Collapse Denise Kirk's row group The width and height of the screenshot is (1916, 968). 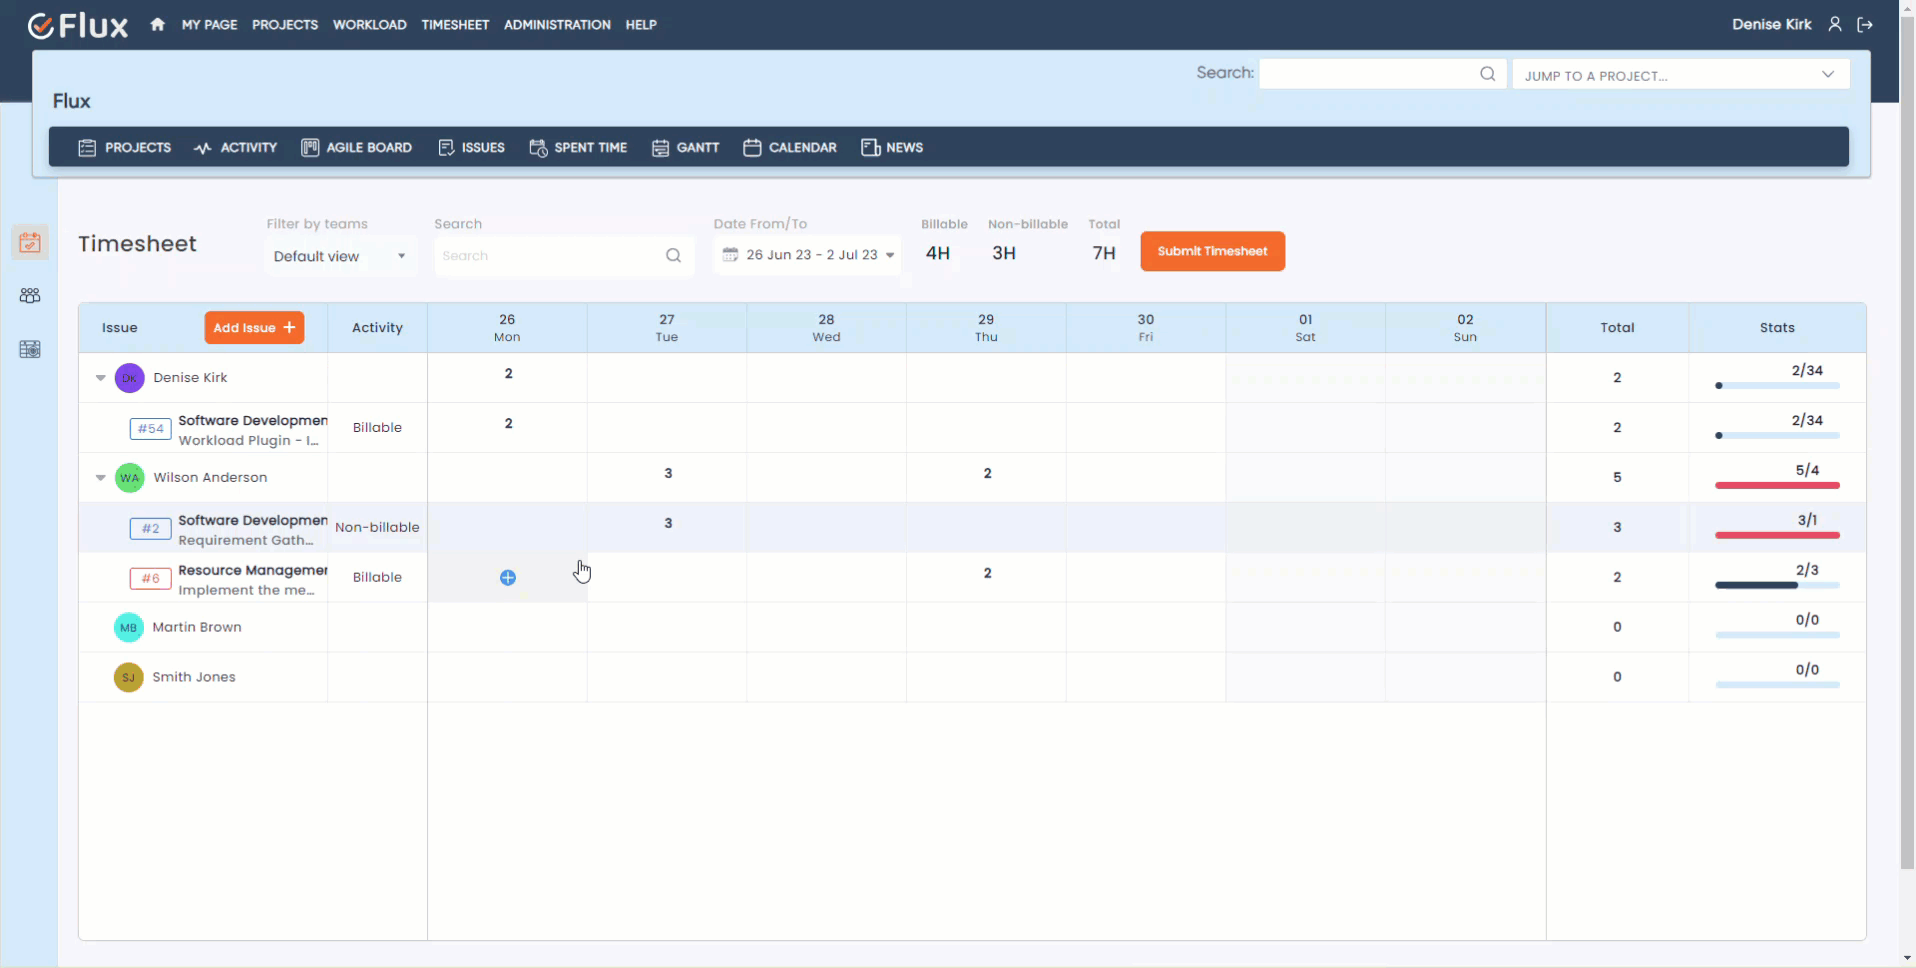click(x=101, y=378)
